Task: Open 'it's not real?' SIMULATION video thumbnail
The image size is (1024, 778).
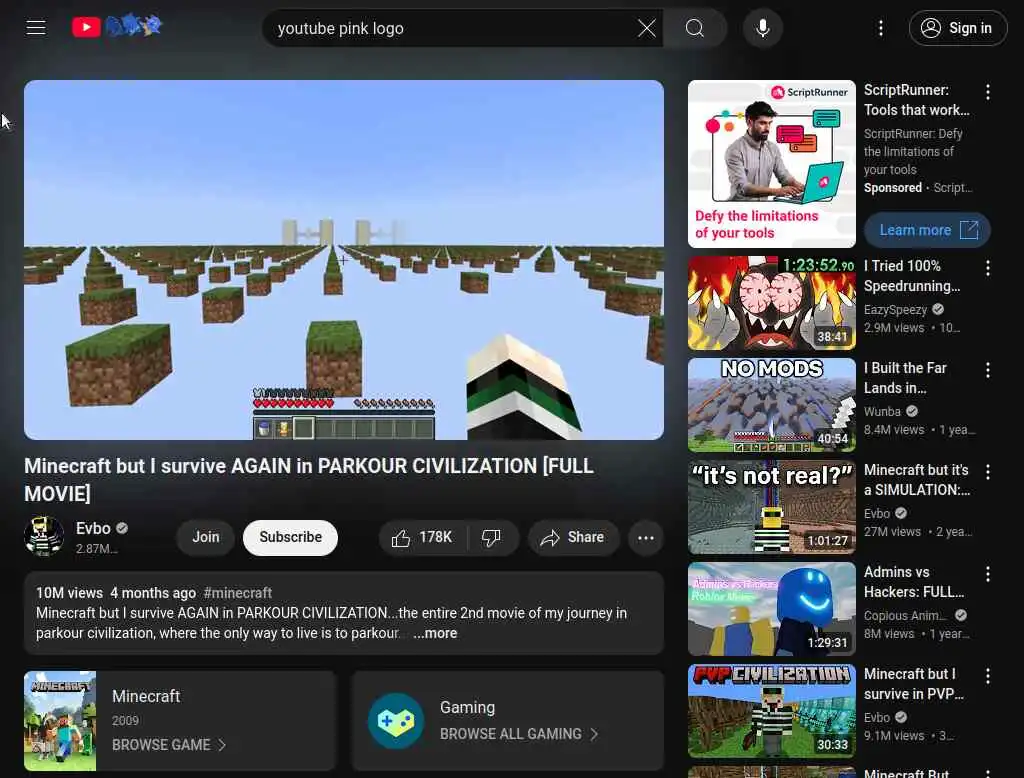Action: [x=771, y=507]
